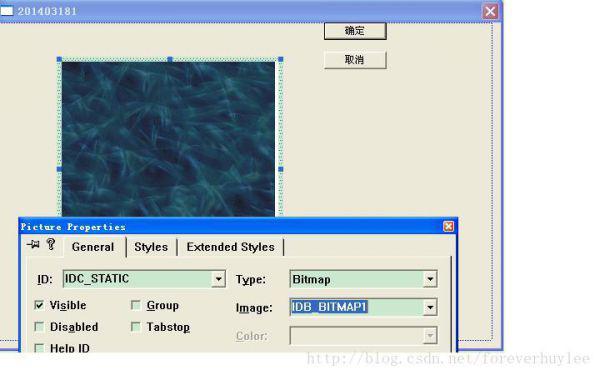
Task: Click the 确定 (OK) button
Action: (x=355, y=31)
